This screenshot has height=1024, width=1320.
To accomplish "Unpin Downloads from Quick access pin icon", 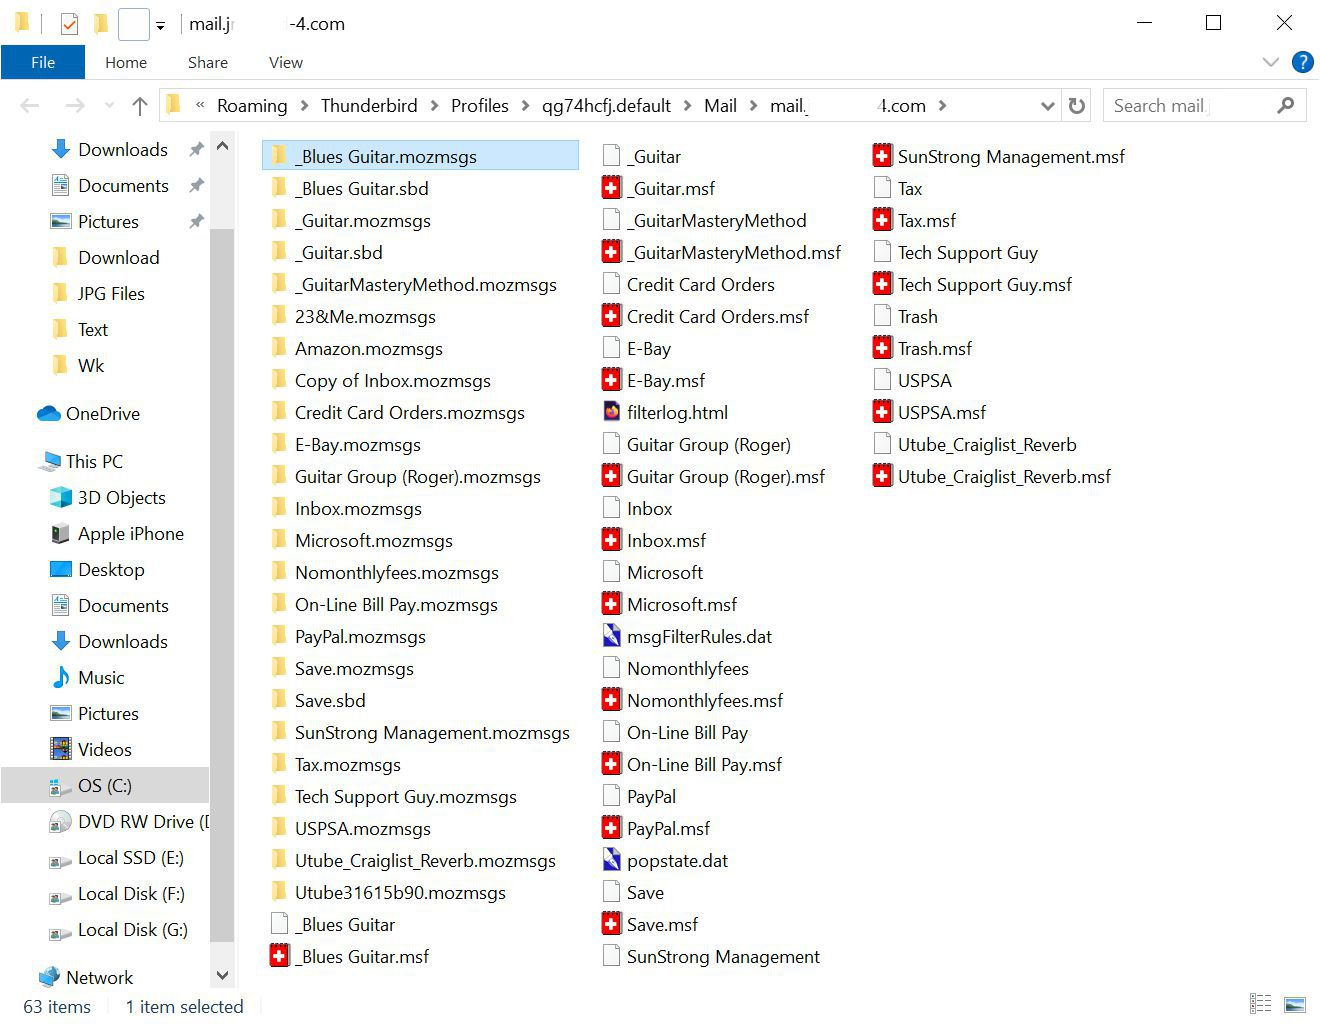I will [196, 150].
